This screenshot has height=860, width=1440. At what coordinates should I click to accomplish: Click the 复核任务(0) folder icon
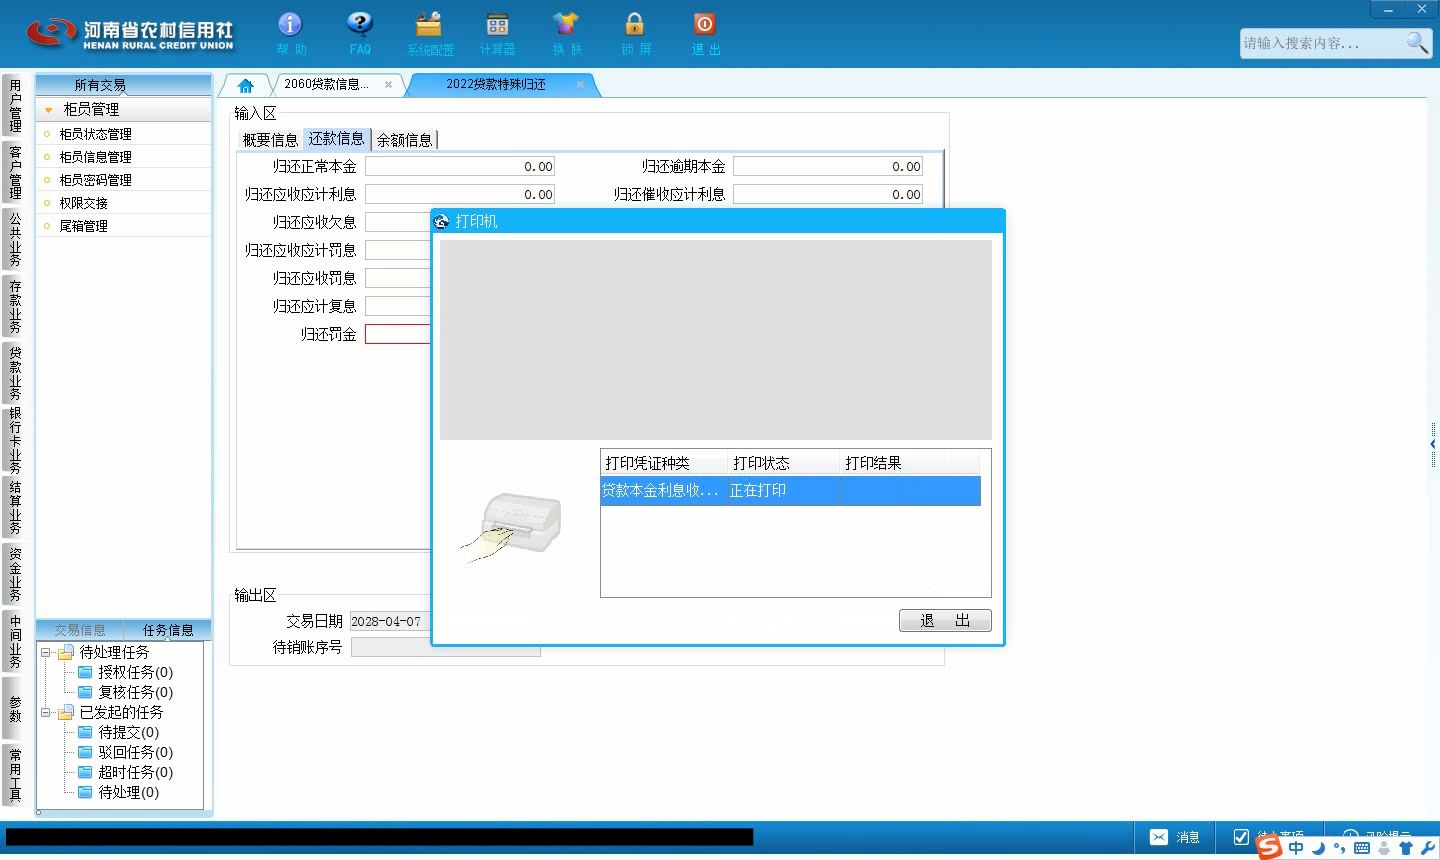click(x=85, y=692)
